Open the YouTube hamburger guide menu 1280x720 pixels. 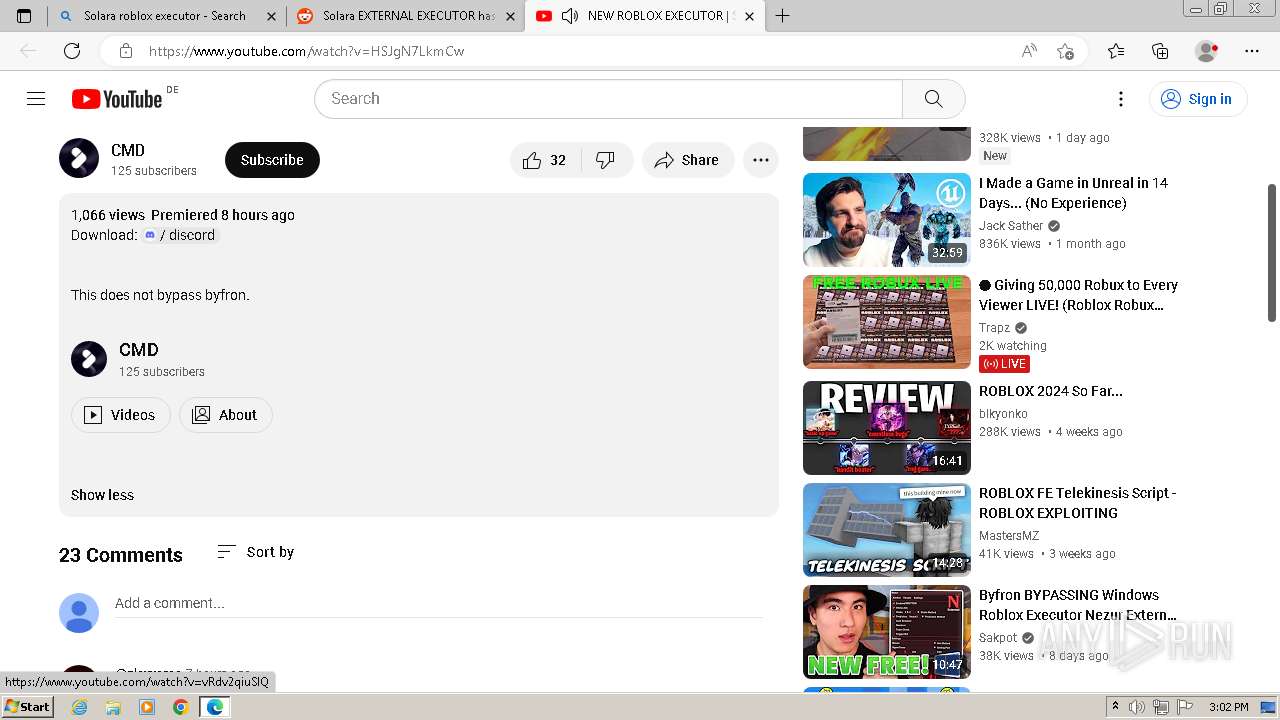[36, 98]
